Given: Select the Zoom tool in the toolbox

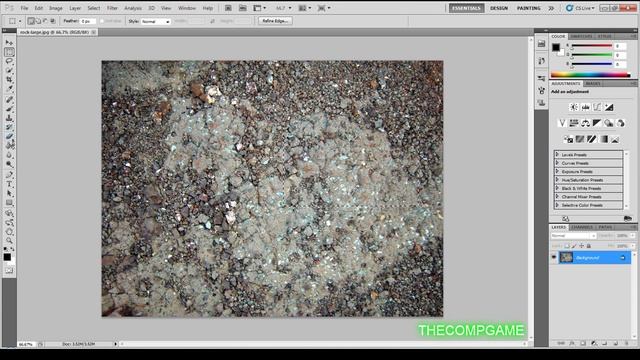Looking at the screenshot, I should coord(9,240).
